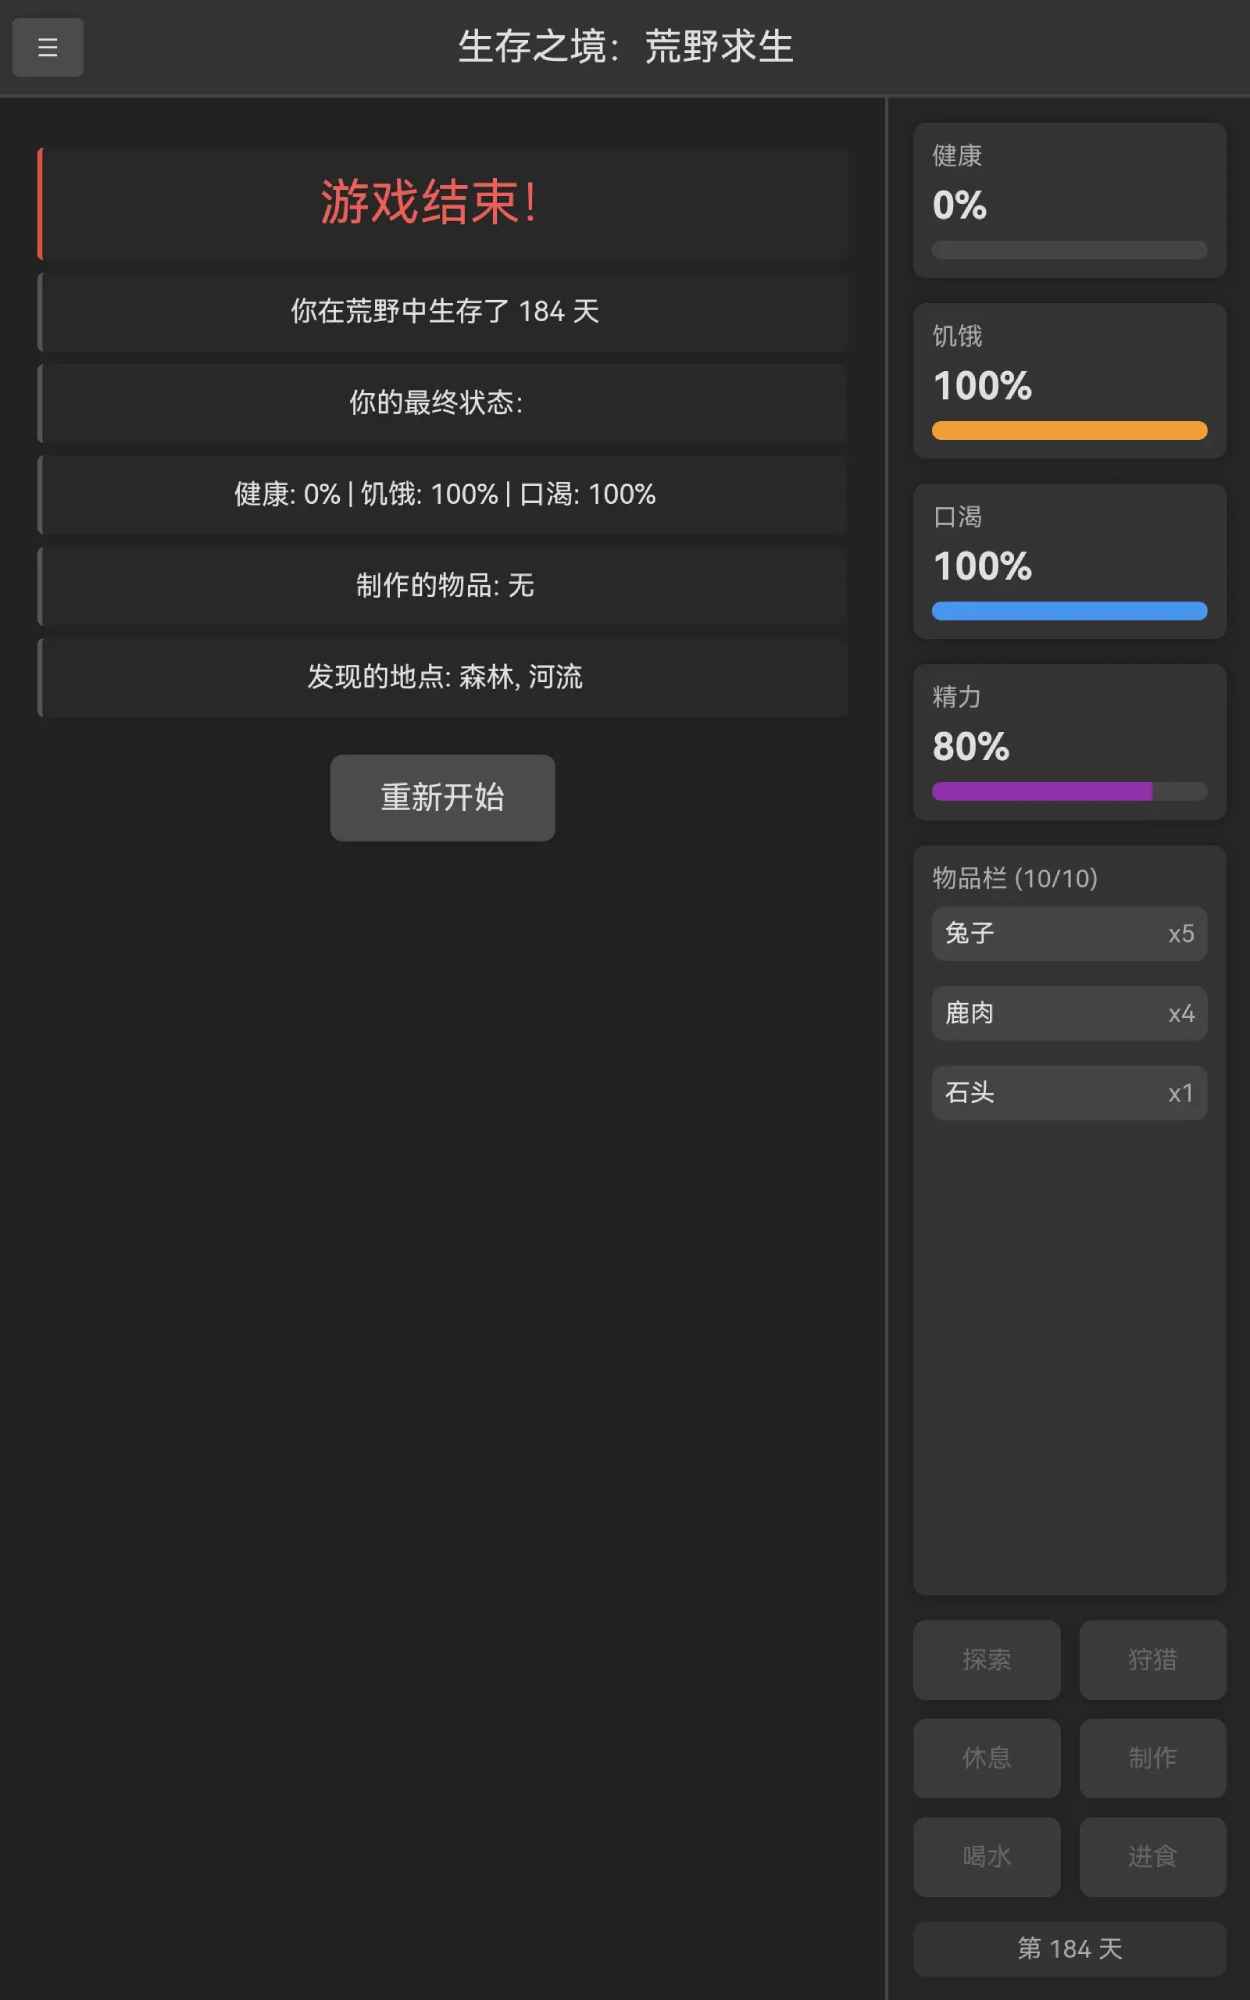Click the 休息 rest button
1250x2000 pixels.
[986, 1758]
